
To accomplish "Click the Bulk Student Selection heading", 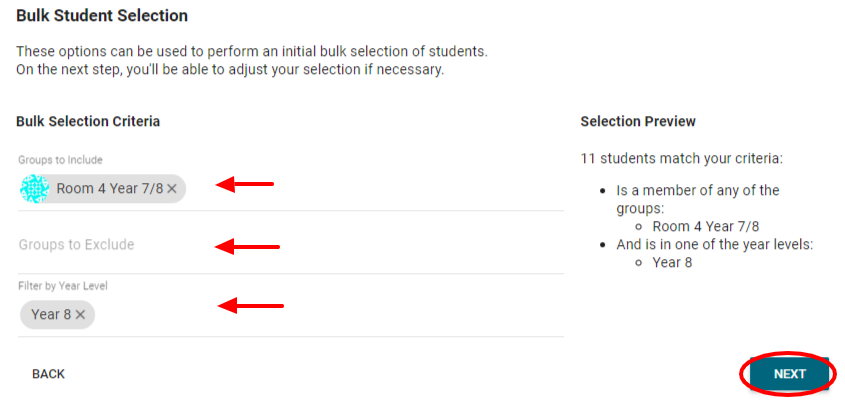I will (102, 16).
